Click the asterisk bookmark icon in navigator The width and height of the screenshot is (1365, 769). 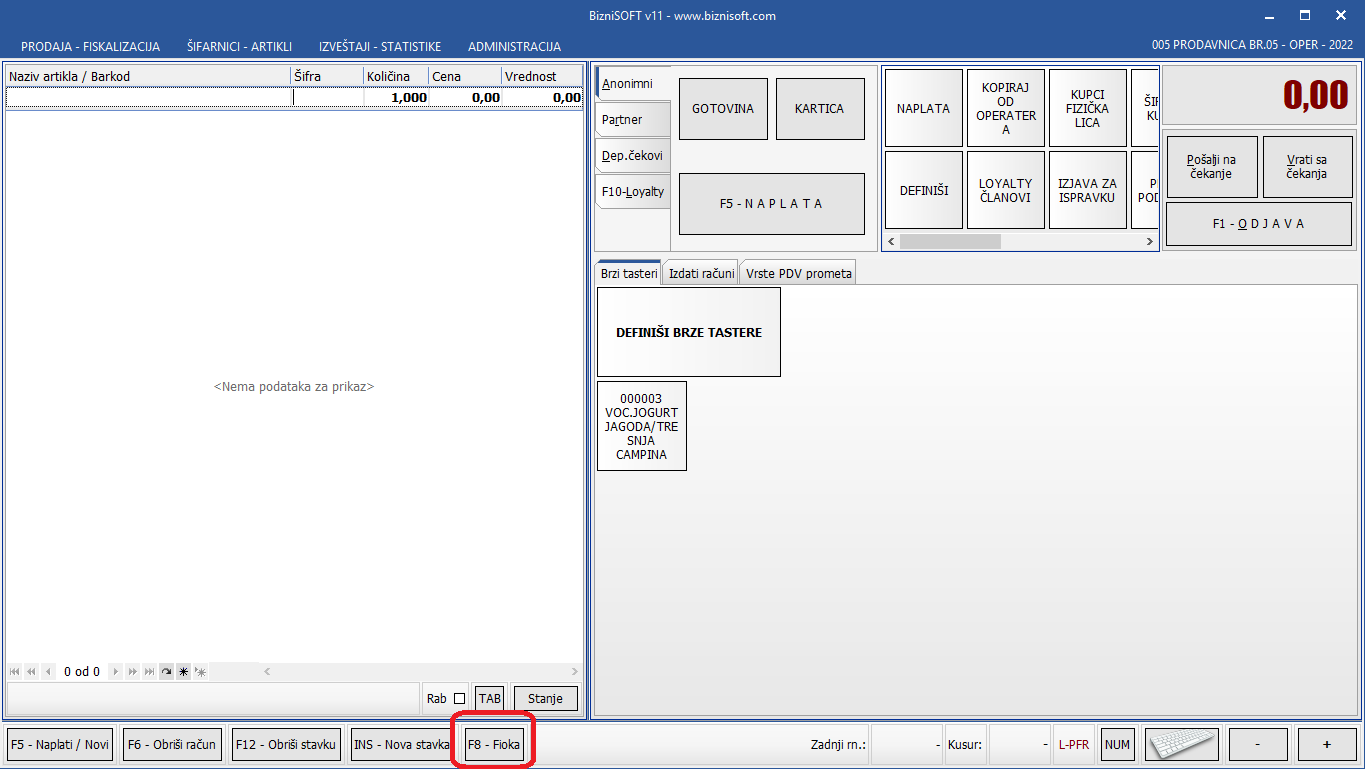point(183,672)
